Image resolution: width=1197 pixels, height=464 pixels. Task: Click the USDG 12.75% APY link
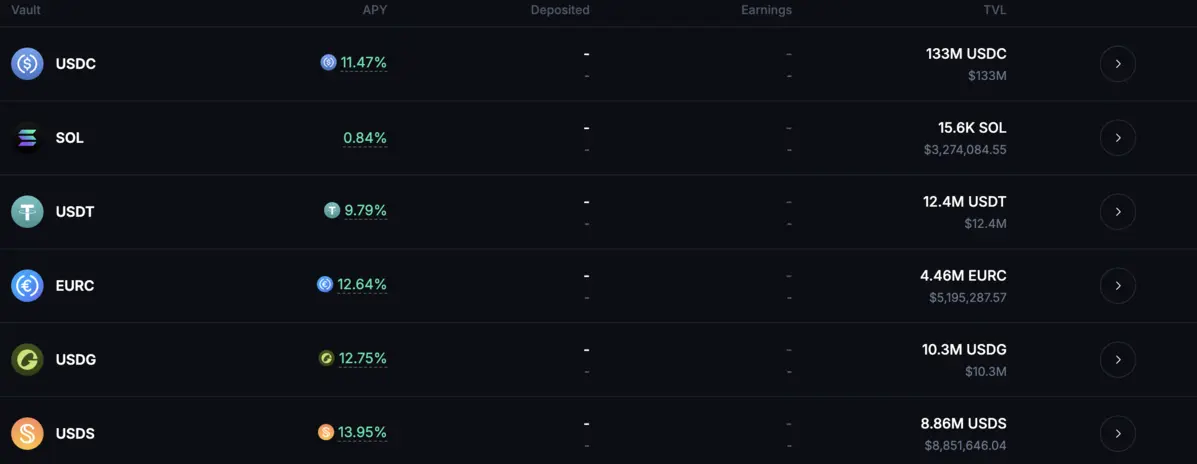363,358
